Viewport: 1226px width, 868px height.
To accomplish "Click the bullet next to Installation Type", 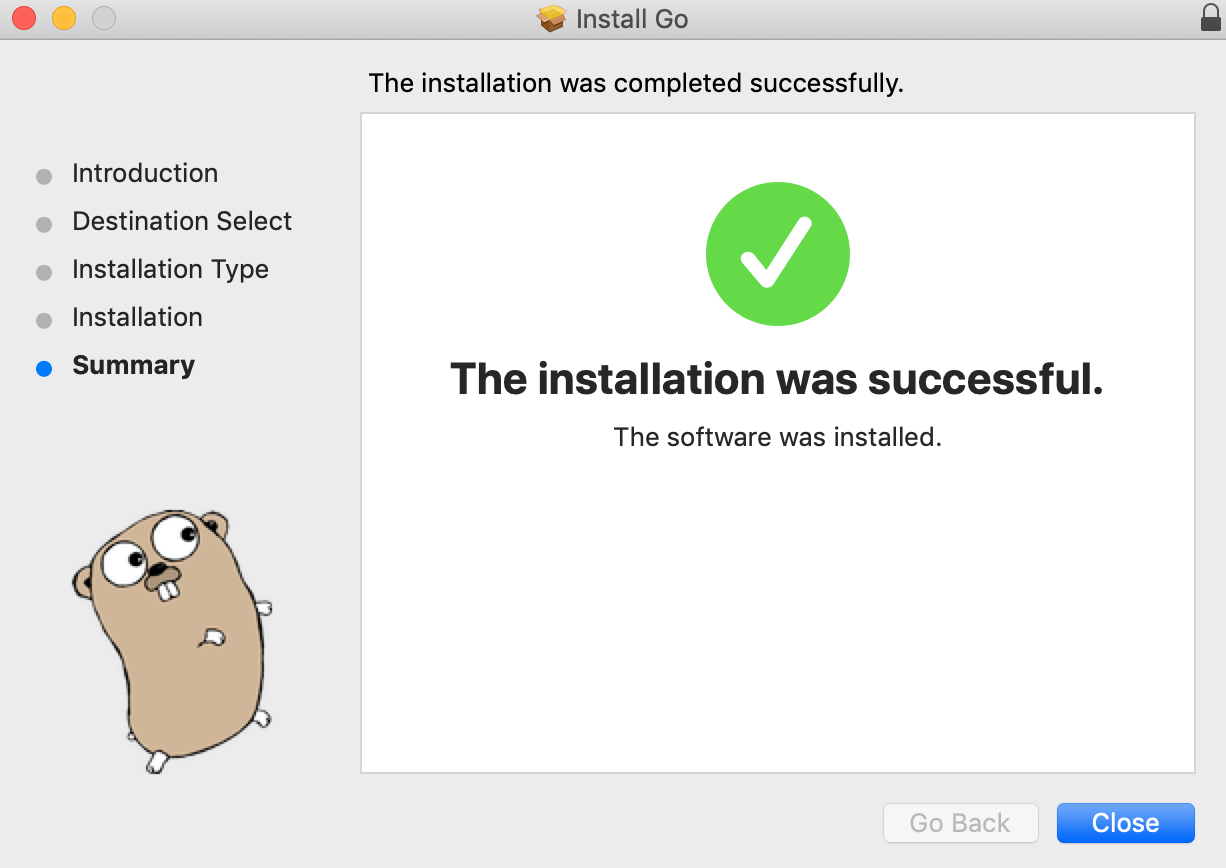I will pyautogui.click(x=44, y=273).
